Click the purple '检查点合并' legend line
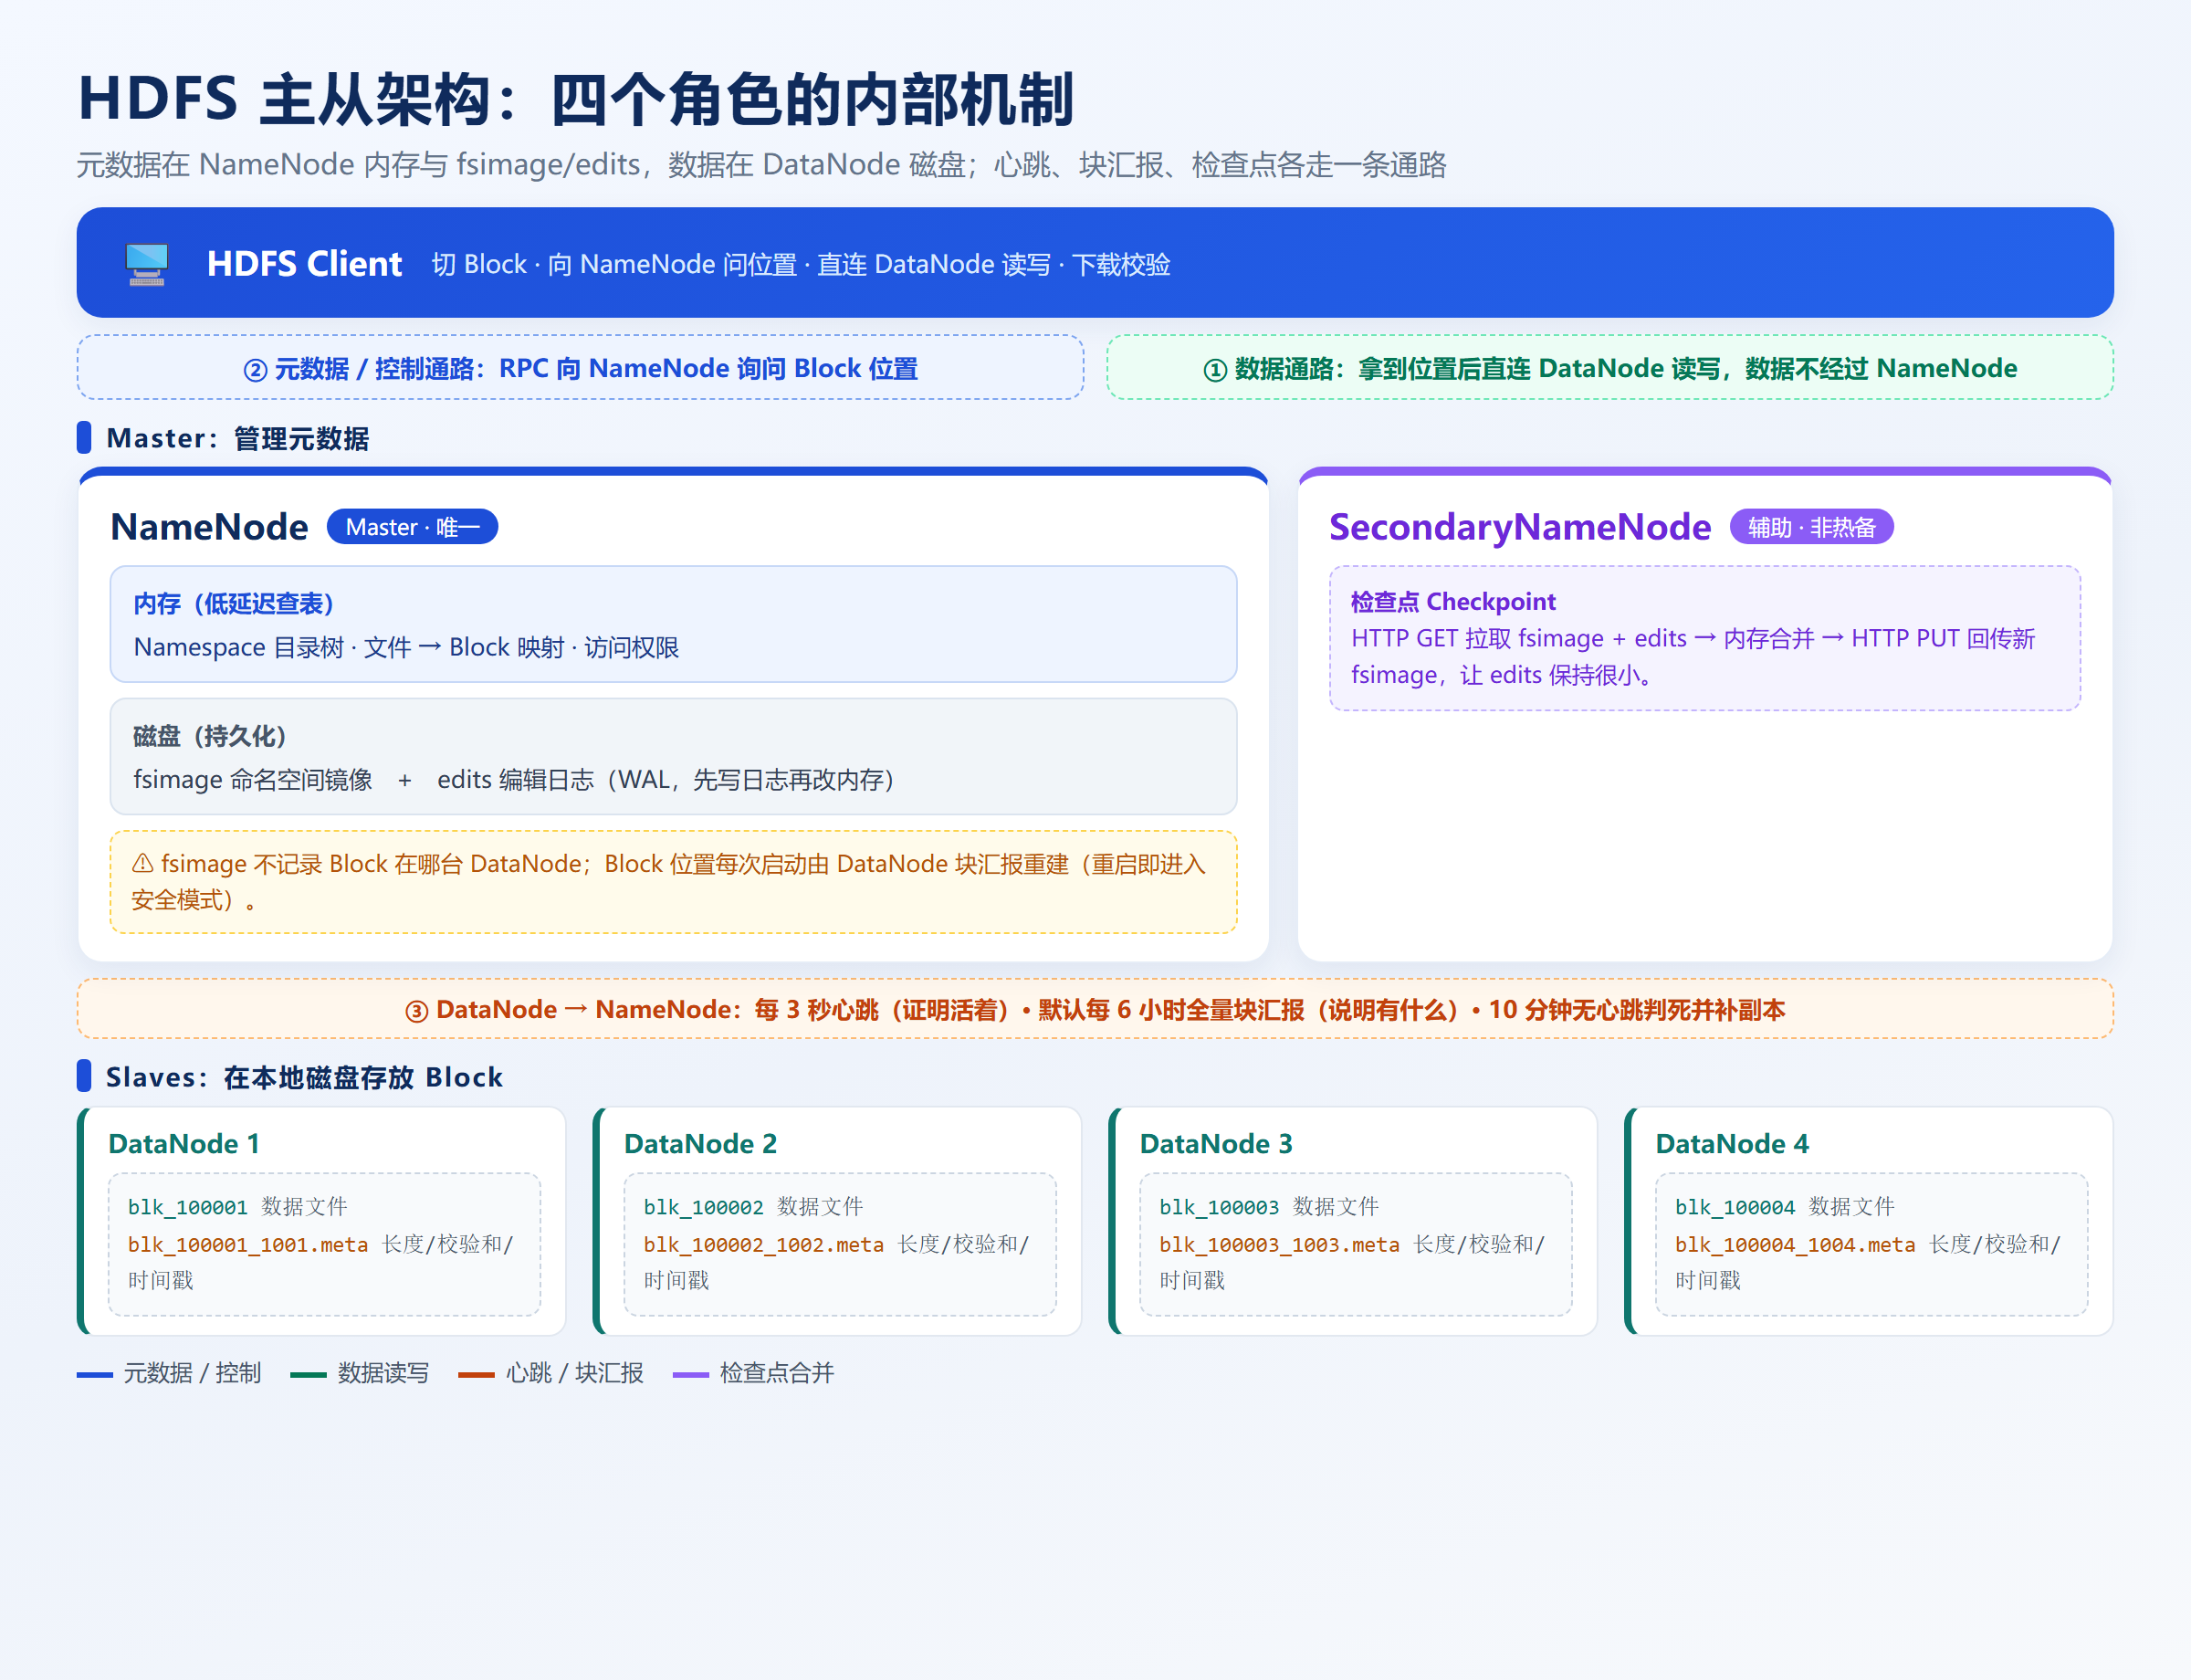This screenshot has width=2191, height=1680. coord(691,1375)
